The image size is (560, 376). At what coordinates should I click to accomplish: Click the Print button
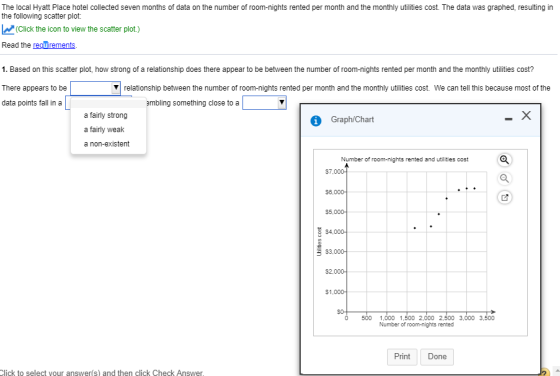click(402, 357)
